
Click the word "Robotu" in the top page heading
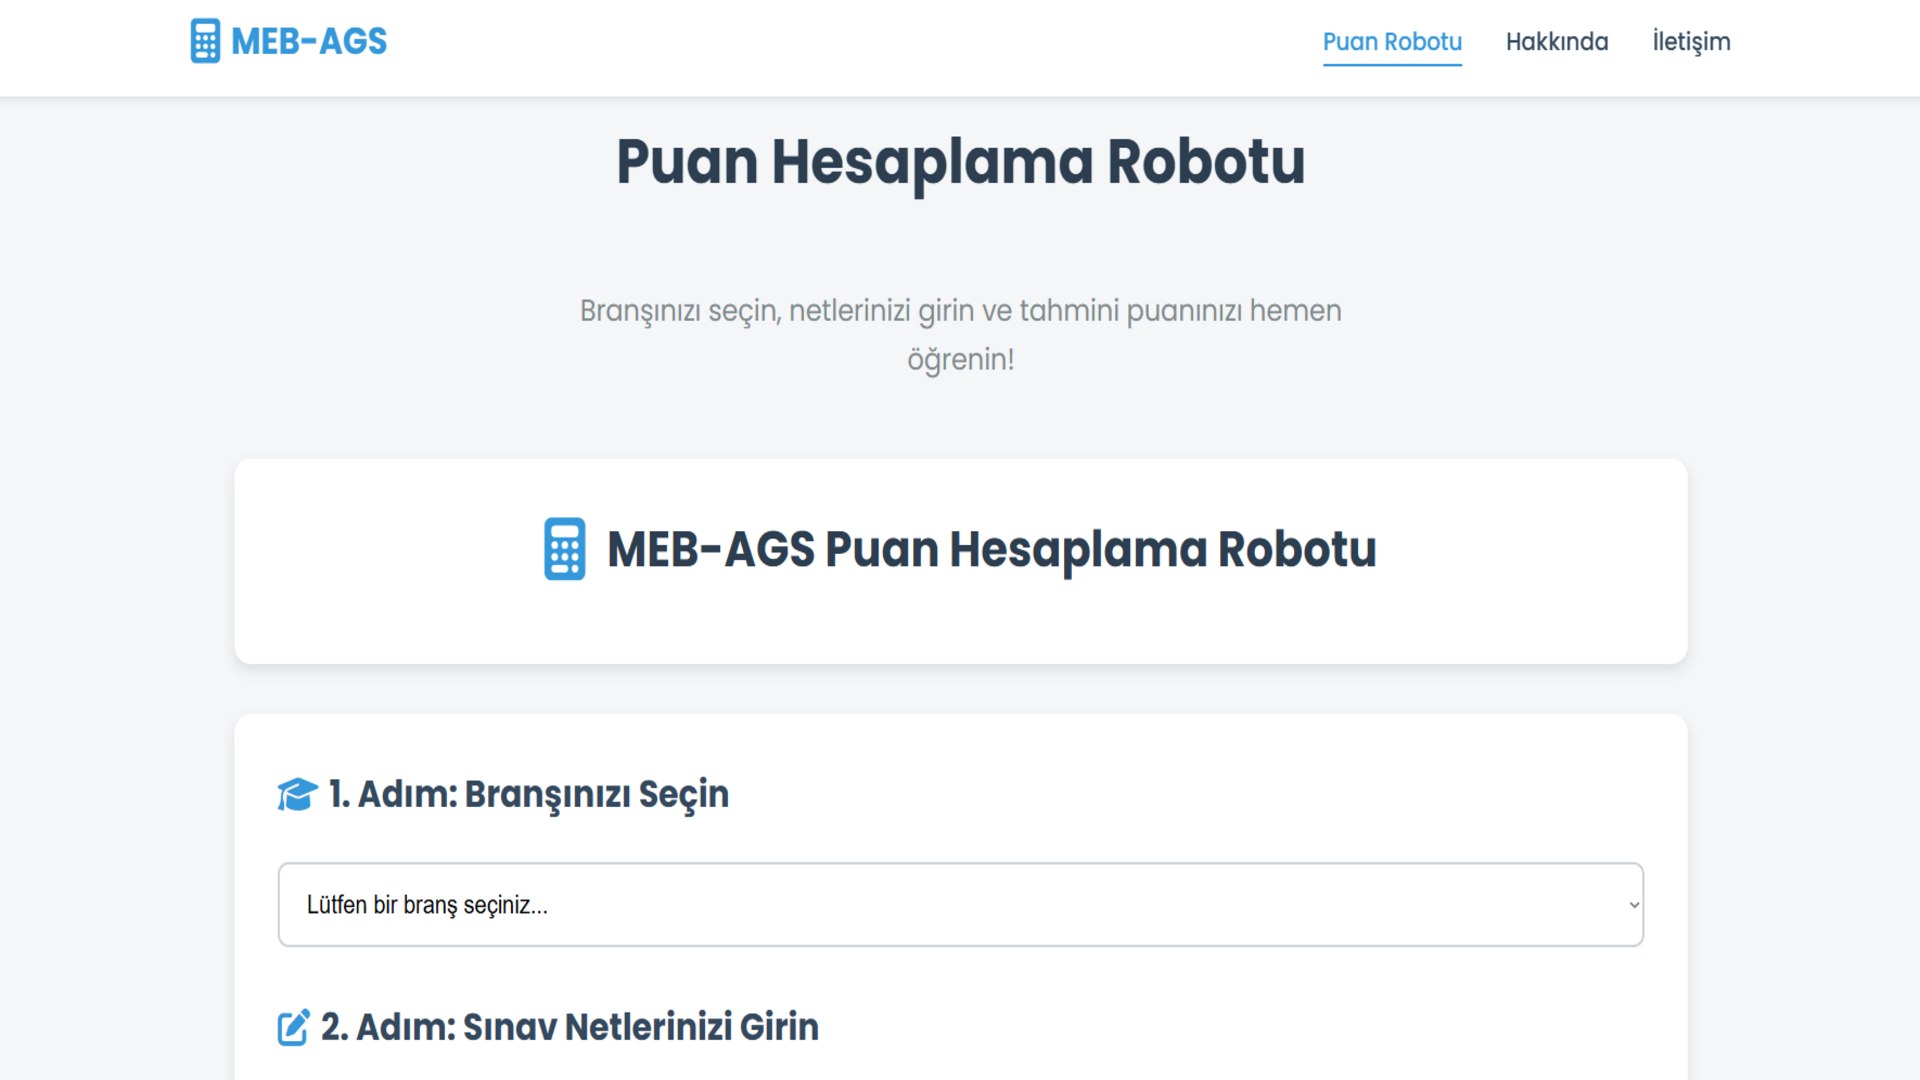pos(1205,162)
